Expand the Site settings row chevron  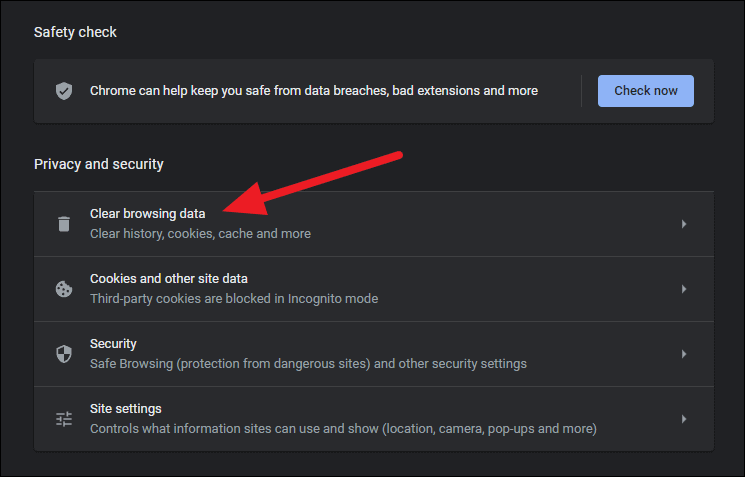click(684, 419)
